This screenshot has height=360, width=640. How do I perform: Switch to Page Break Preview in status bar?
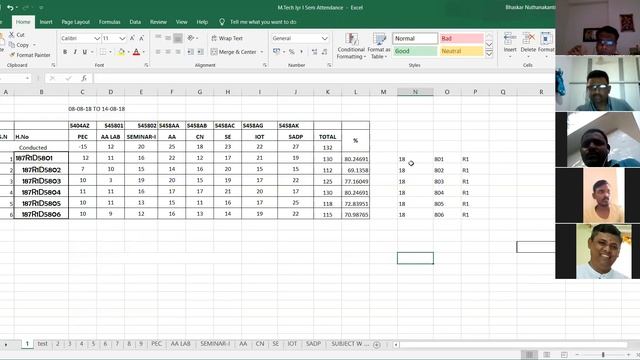[x=564, y=355]
